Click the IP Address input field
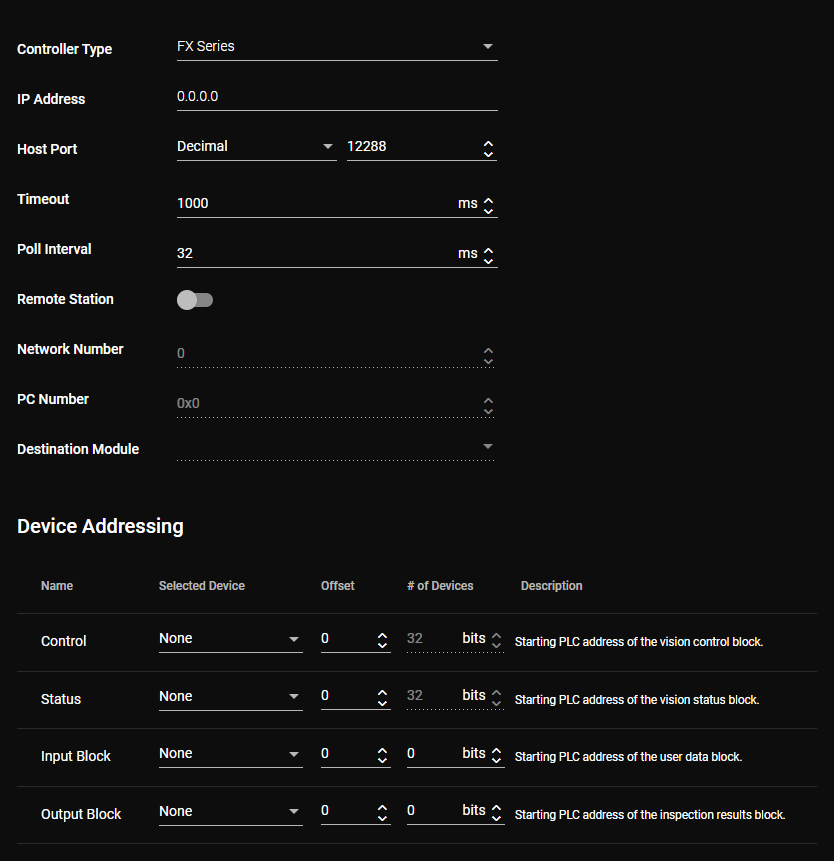The height and width of the screenshot is (861, 834). 336,97
